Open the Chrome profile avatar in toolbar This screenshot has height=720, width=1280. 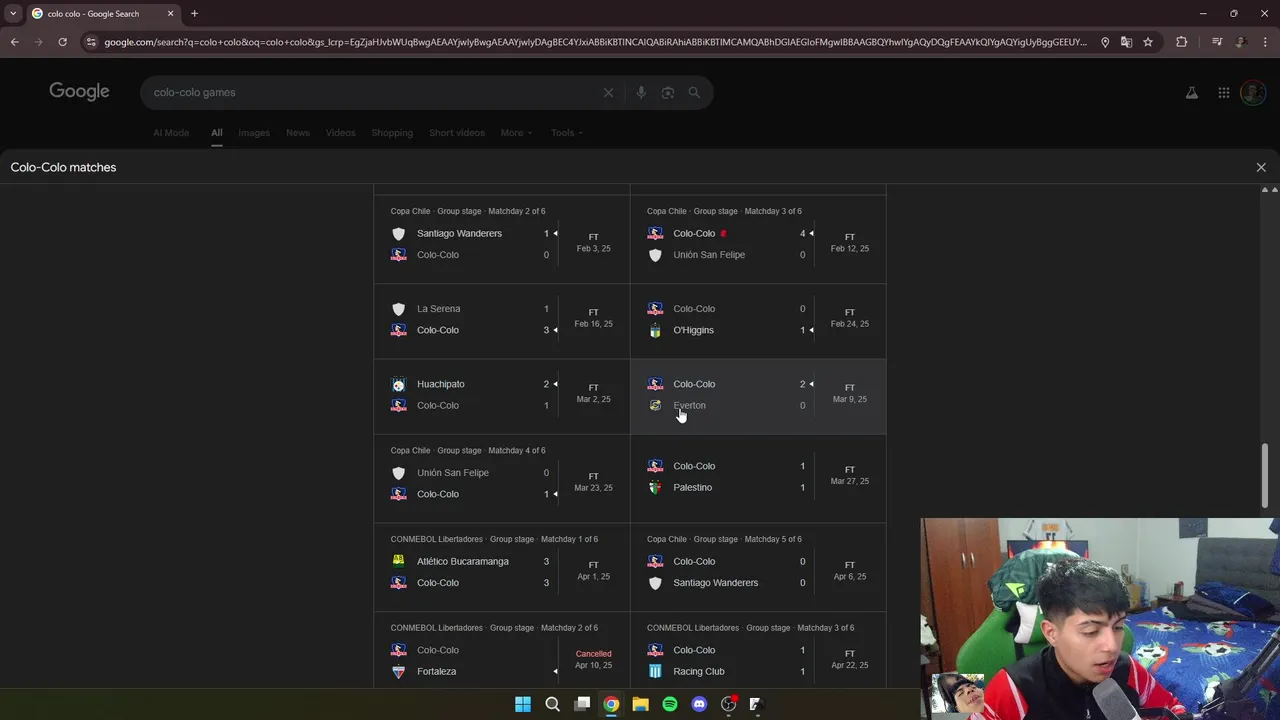pos(1240,42)
